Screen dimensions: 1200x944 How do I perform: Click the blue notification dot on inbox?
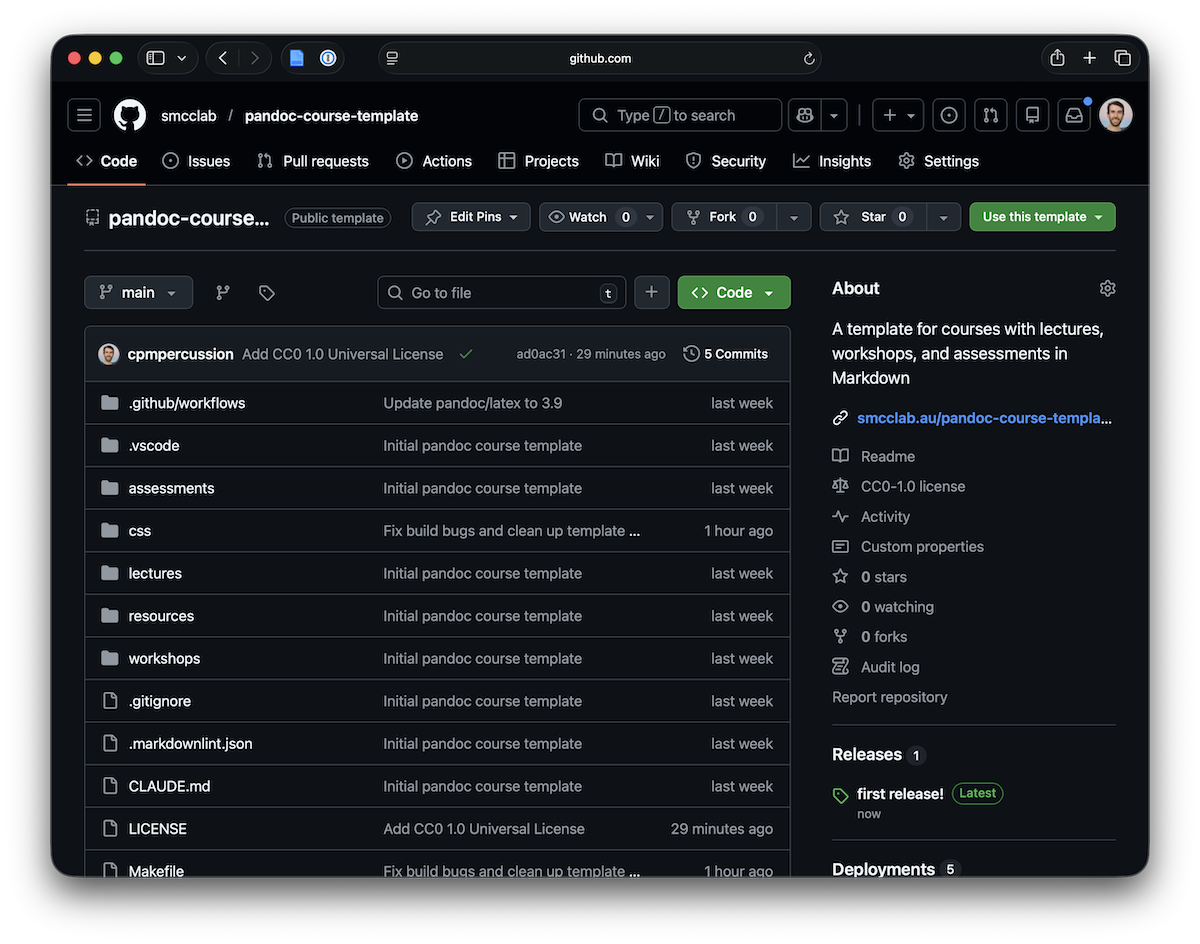coord(1086,102)
